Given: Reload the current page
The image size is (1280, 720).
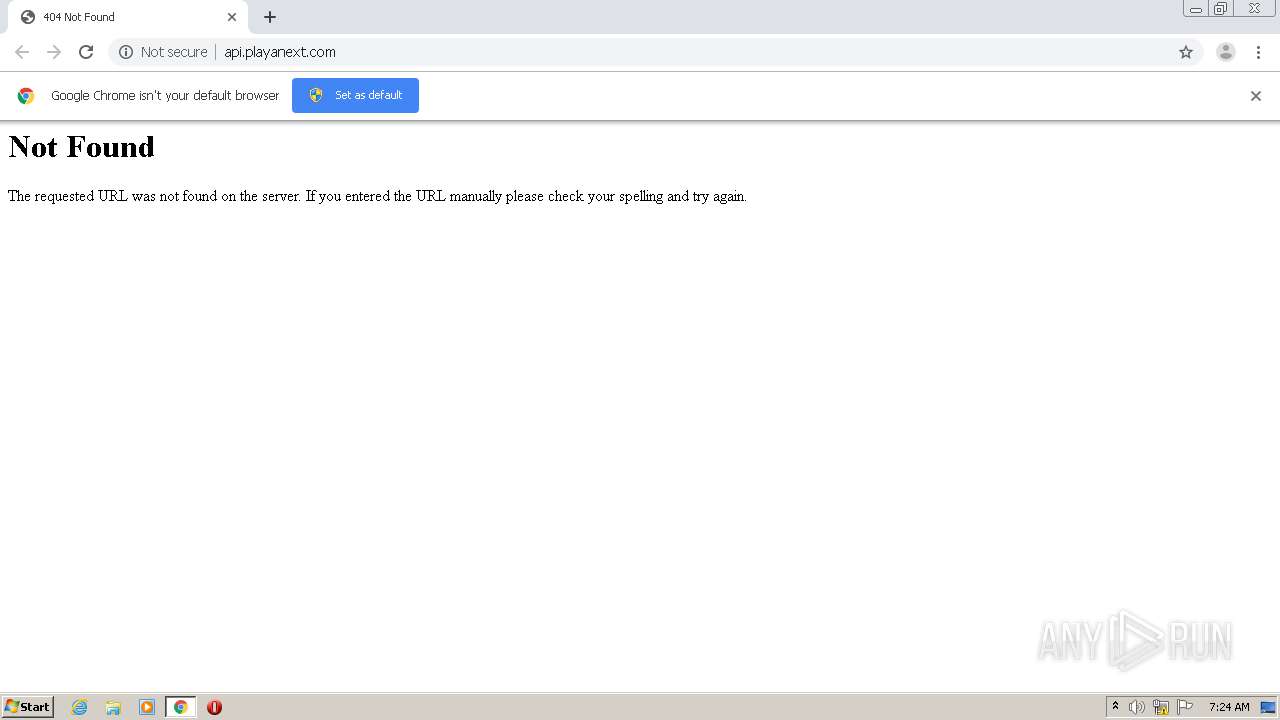Looking at the screenshot, I should click(x=86, y=52).
